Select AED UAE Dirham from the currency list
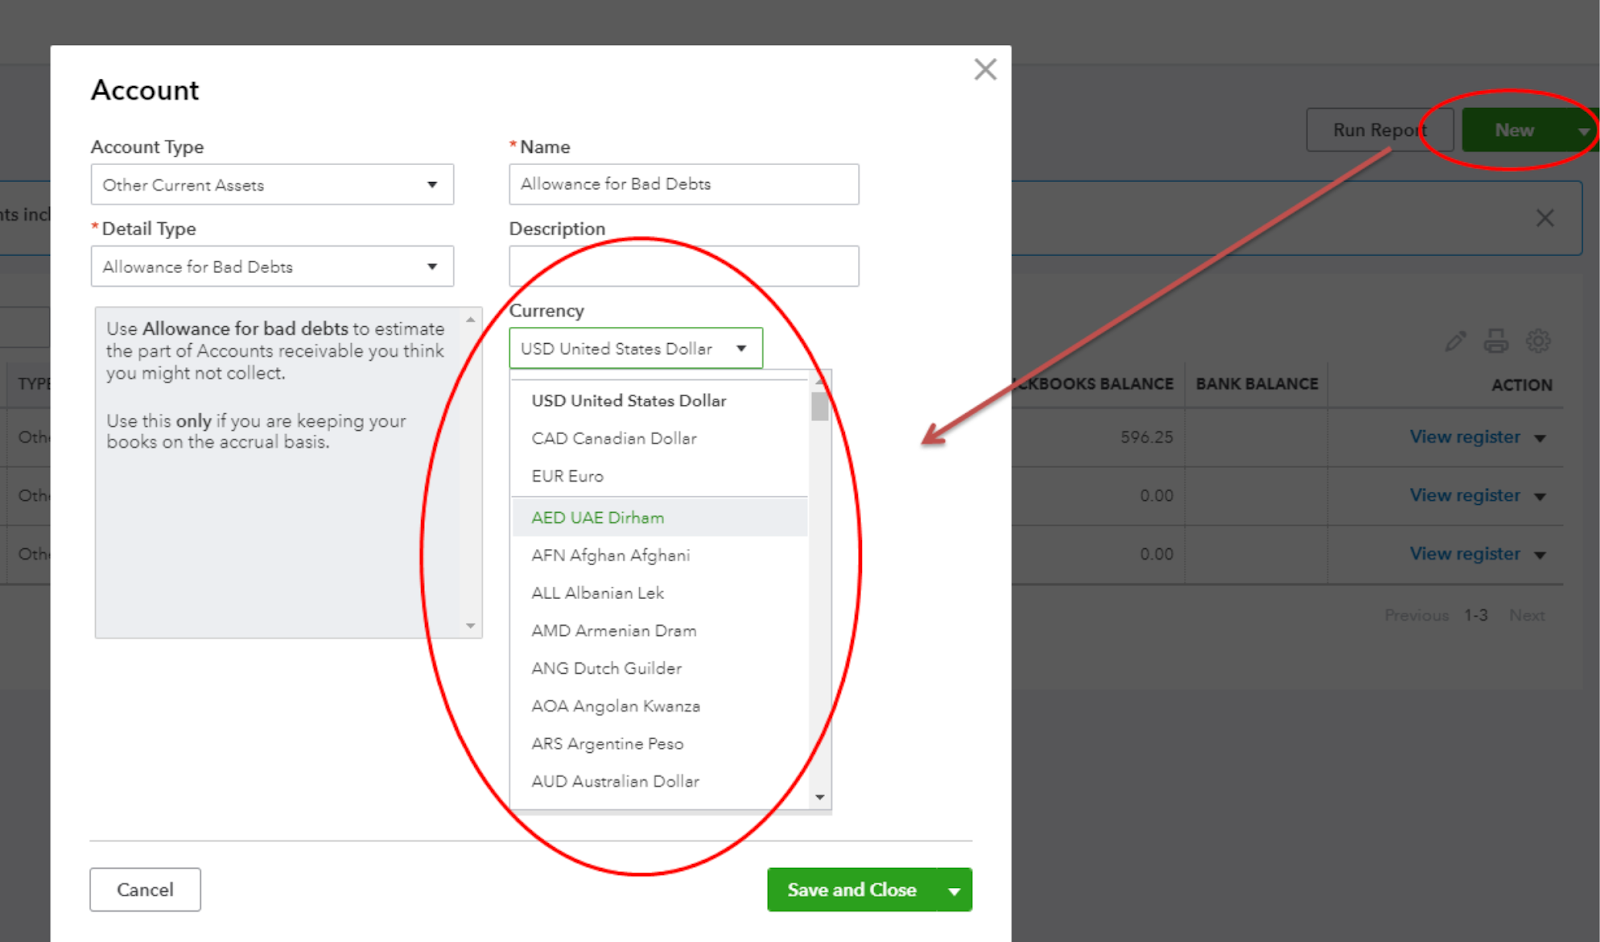This screenshot has width=1600, height=942. point(597,517)
